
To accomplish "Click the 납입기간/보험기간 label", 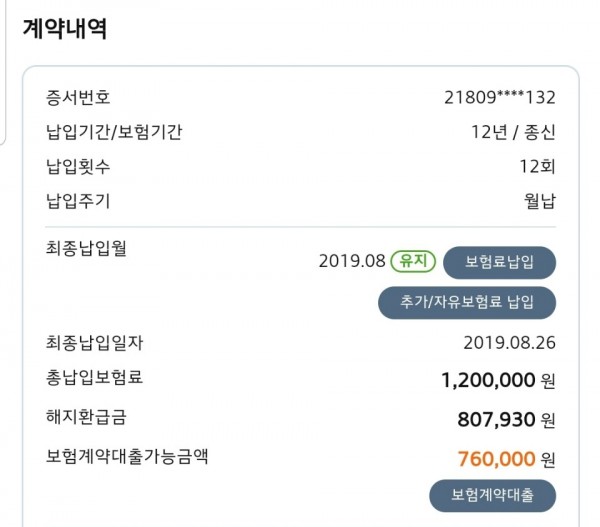I will [114, 132].
